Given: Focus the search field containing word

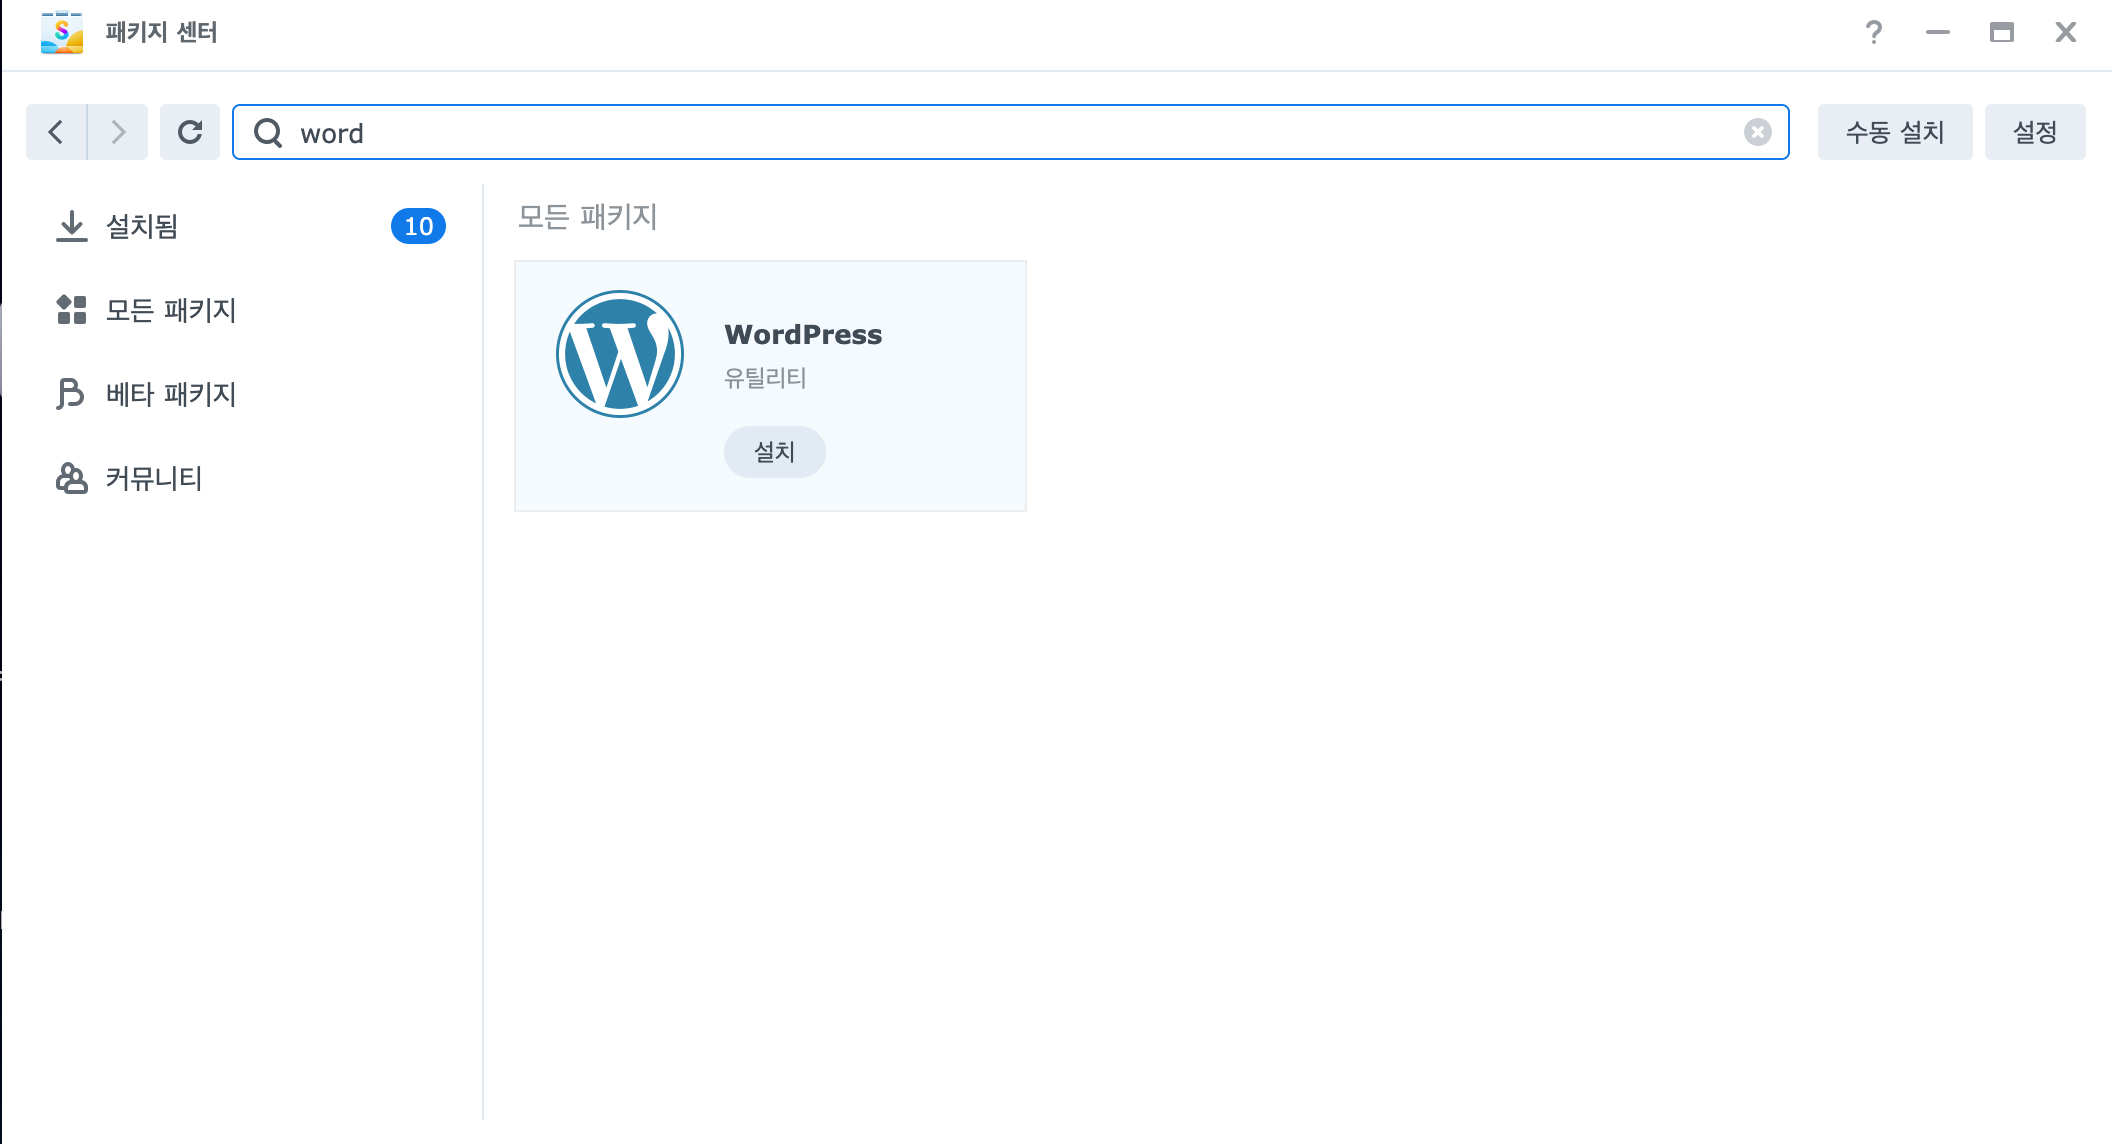Looking at the screenshot, I should point(1010,132).
